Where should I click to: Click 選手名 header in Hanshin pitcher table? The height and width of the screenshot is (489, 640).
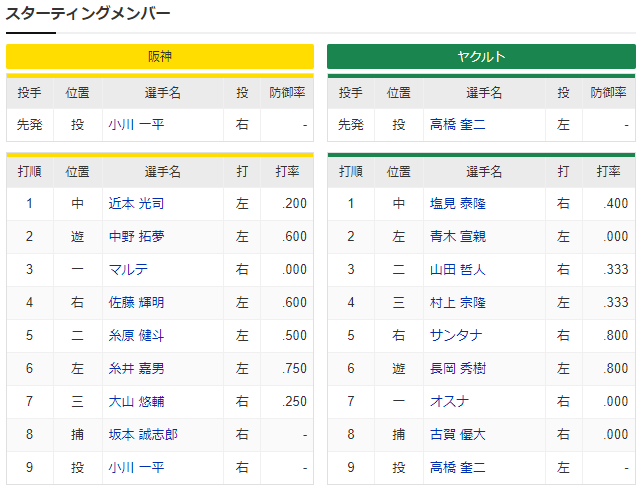pyautogui.click(x=162, y=93)
